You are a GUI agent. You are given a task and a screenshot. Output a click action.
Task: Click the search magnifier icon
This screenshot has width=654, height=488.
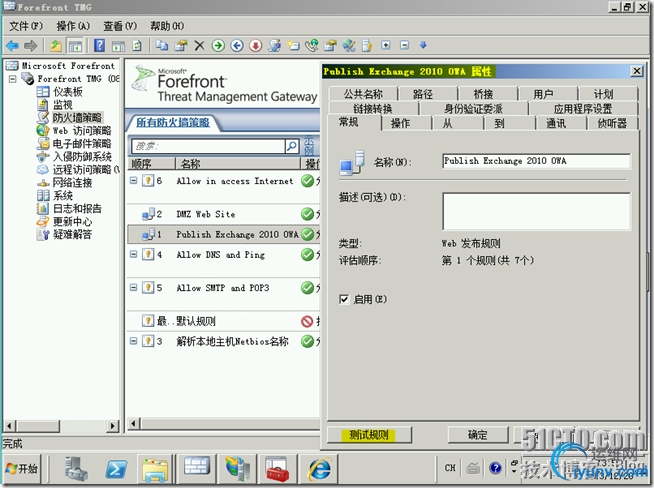click(292, 146)
